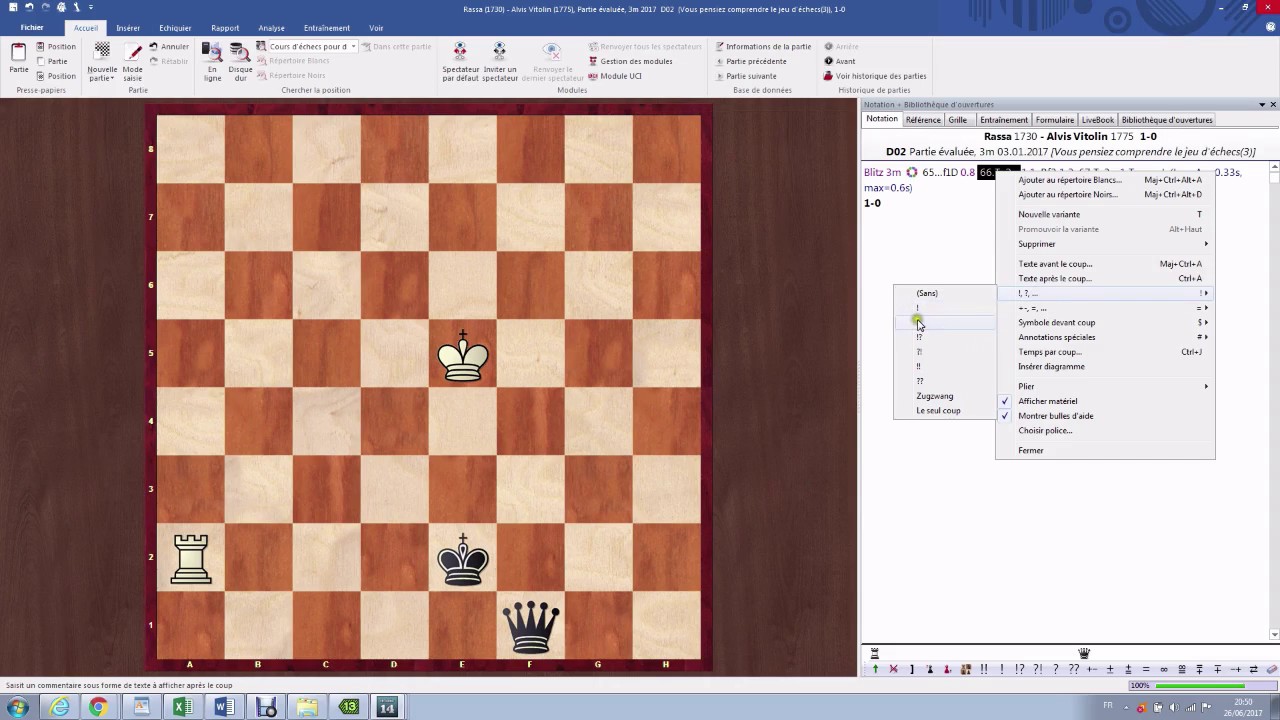
Task: Open the En ligne position search icon
Action: coord(212,50)
